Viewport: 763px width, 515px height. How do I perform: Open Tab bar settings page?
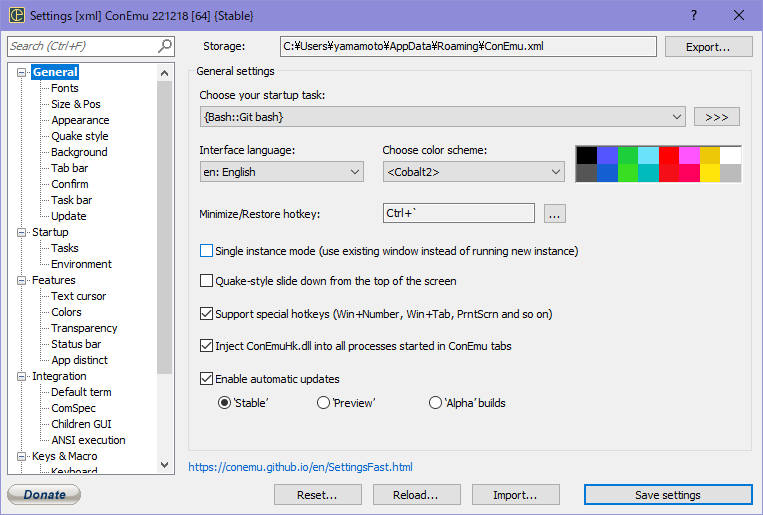70,168
